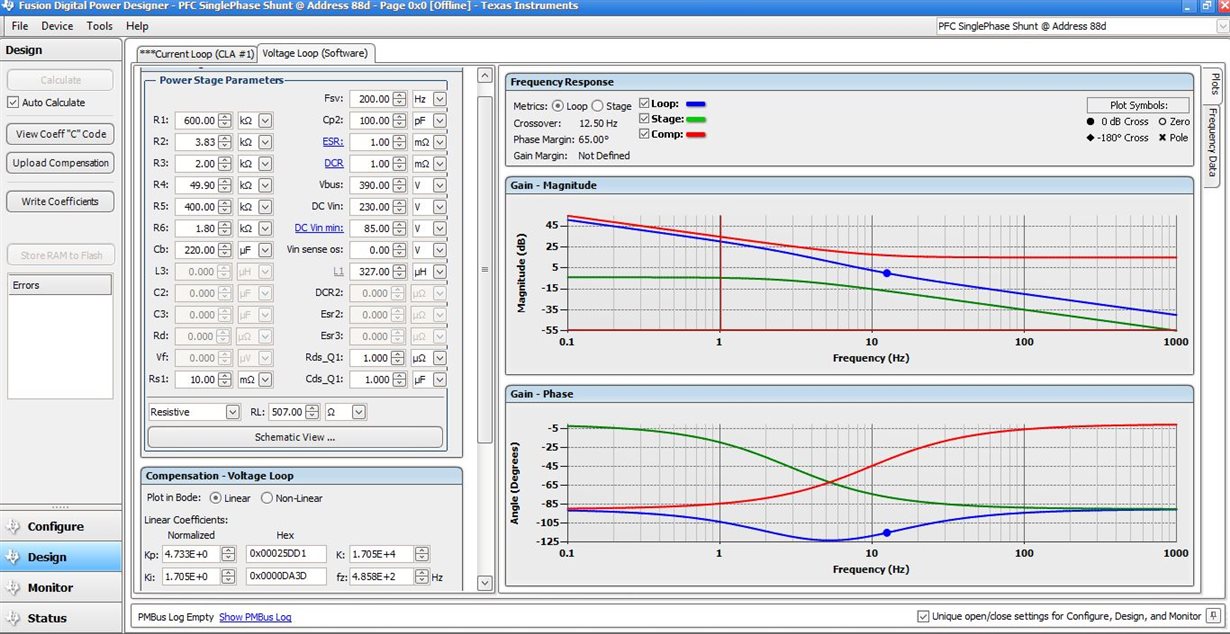1230x634 pixels.
Task: Switch to the Current Loop (CLA #1) tab
Action: coord(197,54)
